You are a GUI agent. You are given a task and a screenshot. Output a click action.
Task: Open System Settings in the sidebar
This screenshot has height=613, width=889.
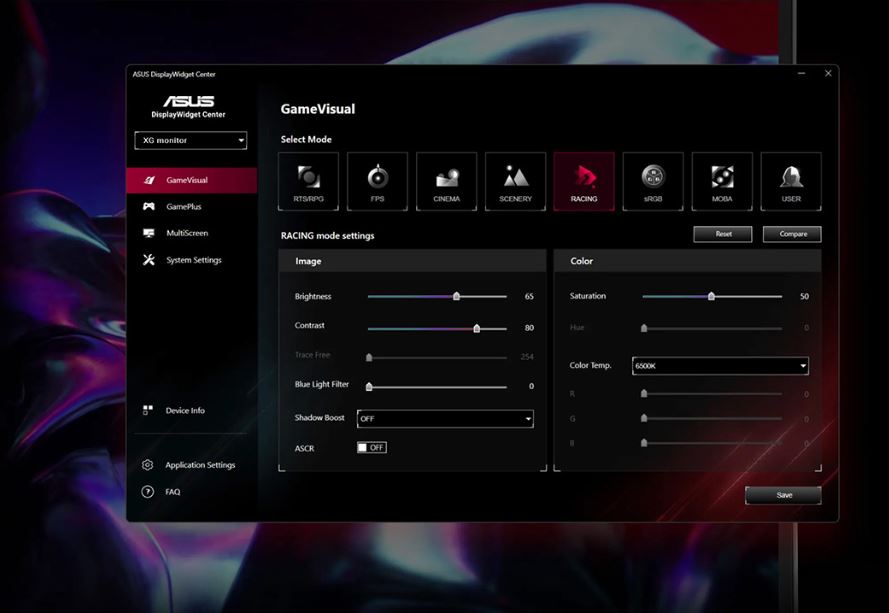pyautogui.click(x=193, y=260)
